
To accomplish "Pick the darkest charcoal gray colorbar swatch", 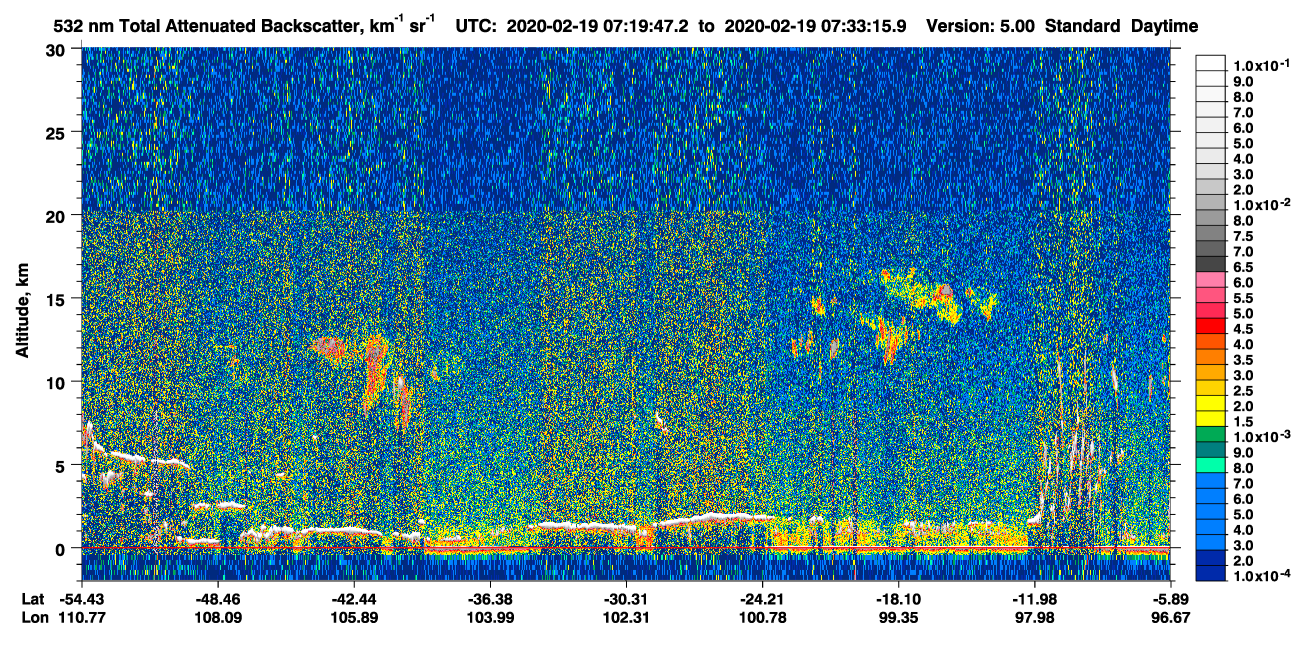I will pyautogui.click(x=1210, y=263).
